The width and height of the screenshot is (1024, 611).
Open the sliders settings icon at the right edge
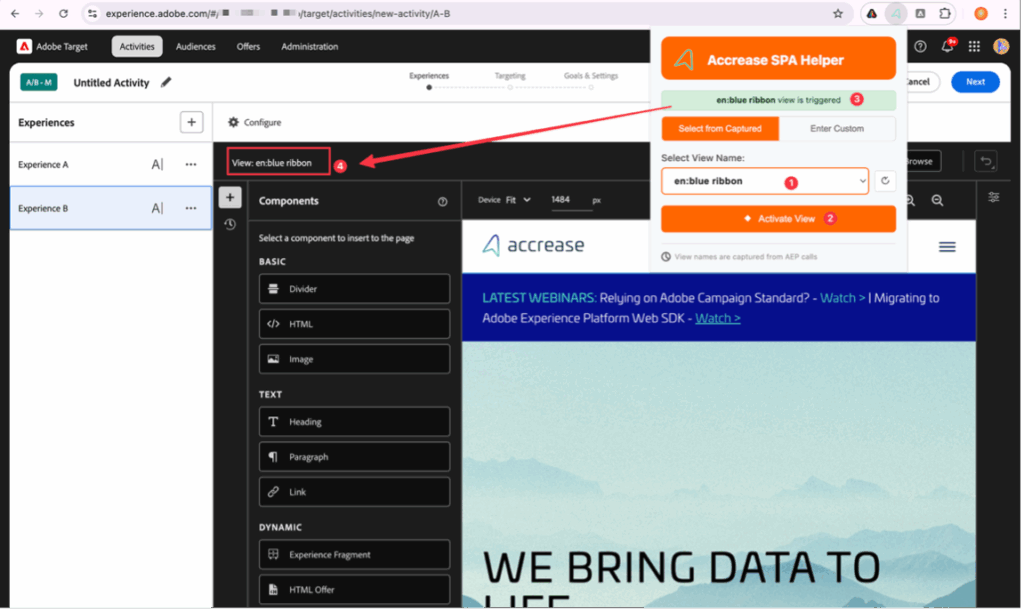[x=993, y=197]
